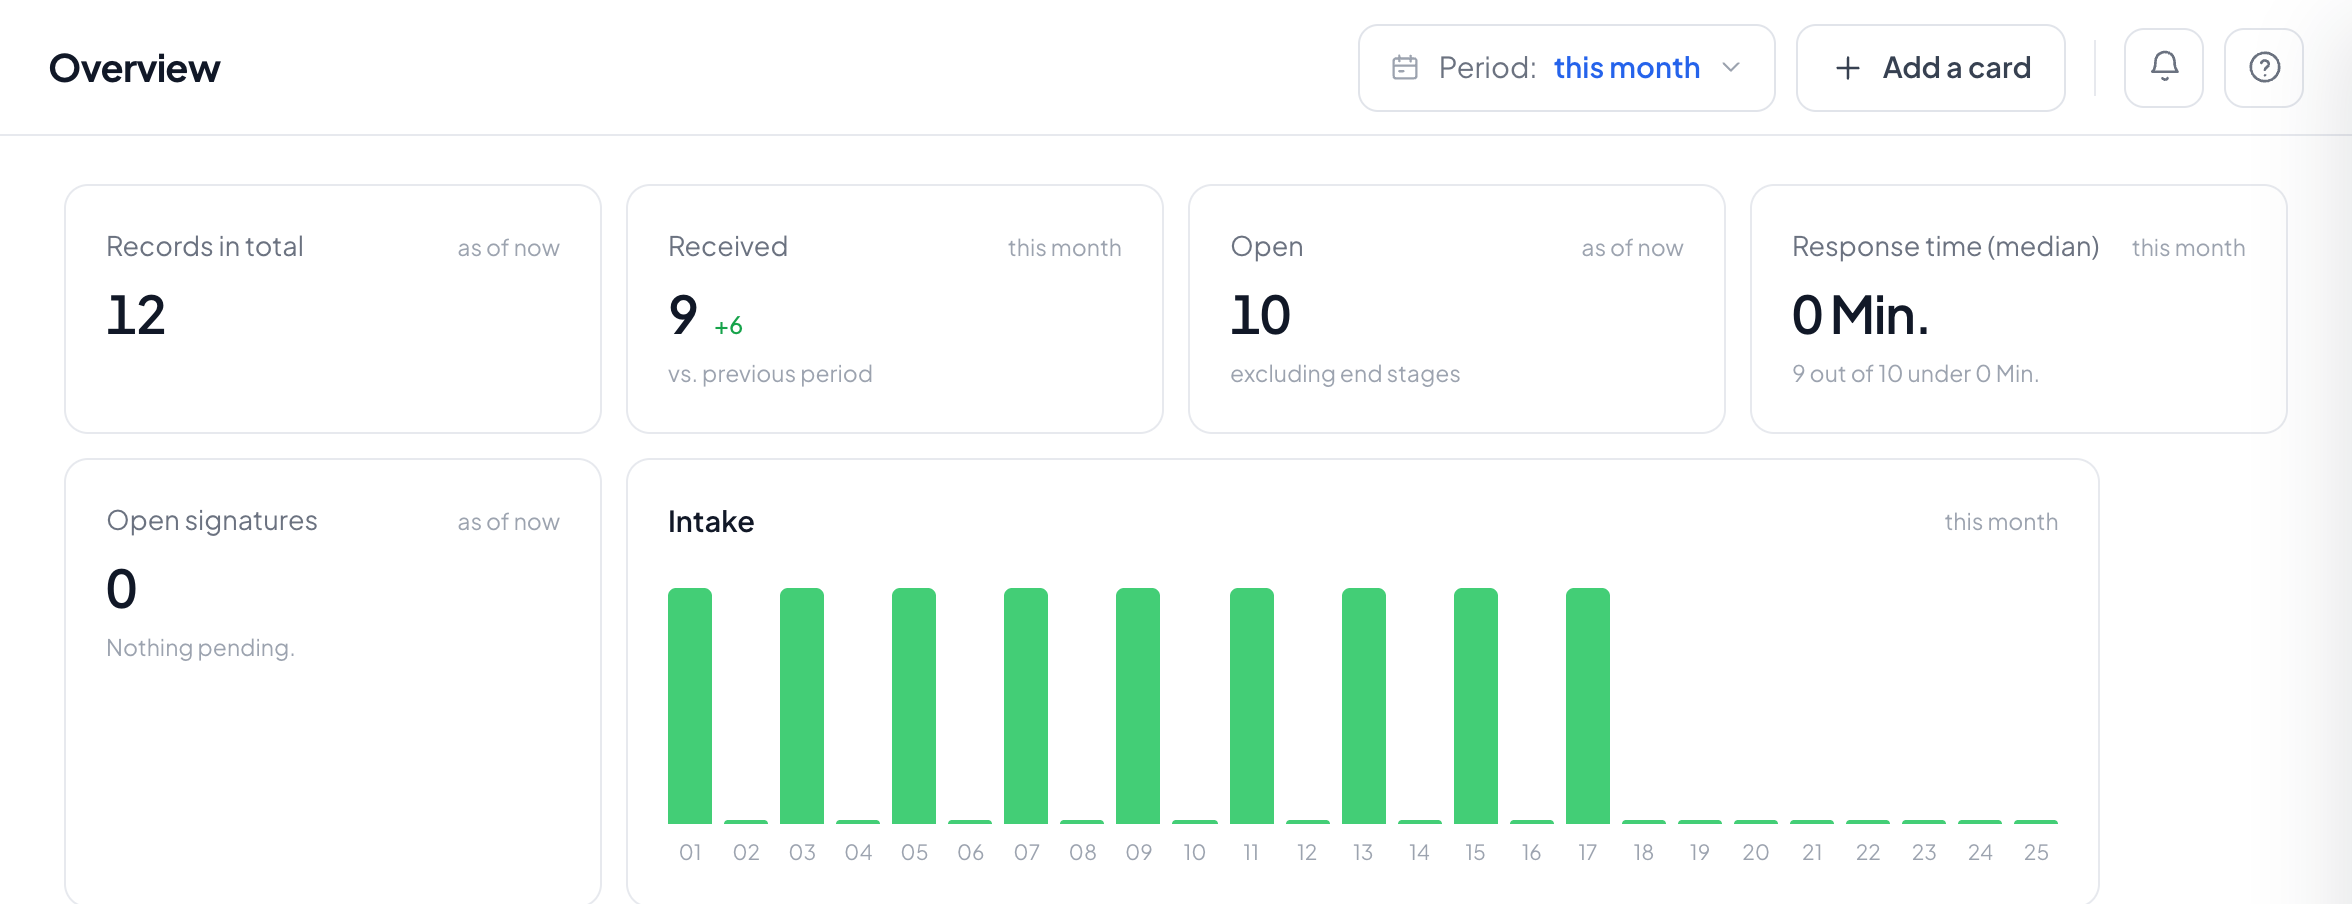The width and height of the screenshot is (2352, 904).
Task: Select the Intake bar for day 07
Action: [x=1026, y=706]
